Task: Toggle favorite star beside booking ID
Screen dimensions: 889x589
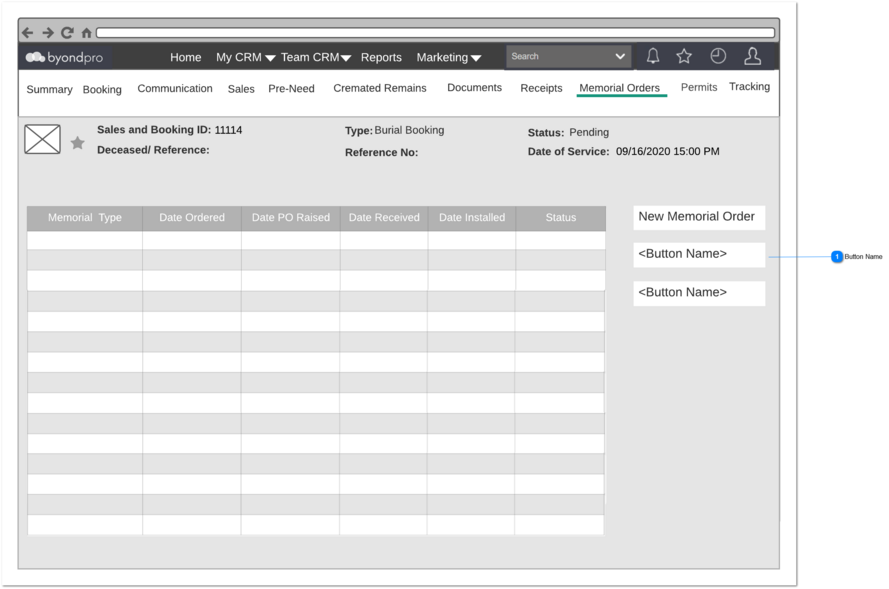Action: [x=78, y=143]
